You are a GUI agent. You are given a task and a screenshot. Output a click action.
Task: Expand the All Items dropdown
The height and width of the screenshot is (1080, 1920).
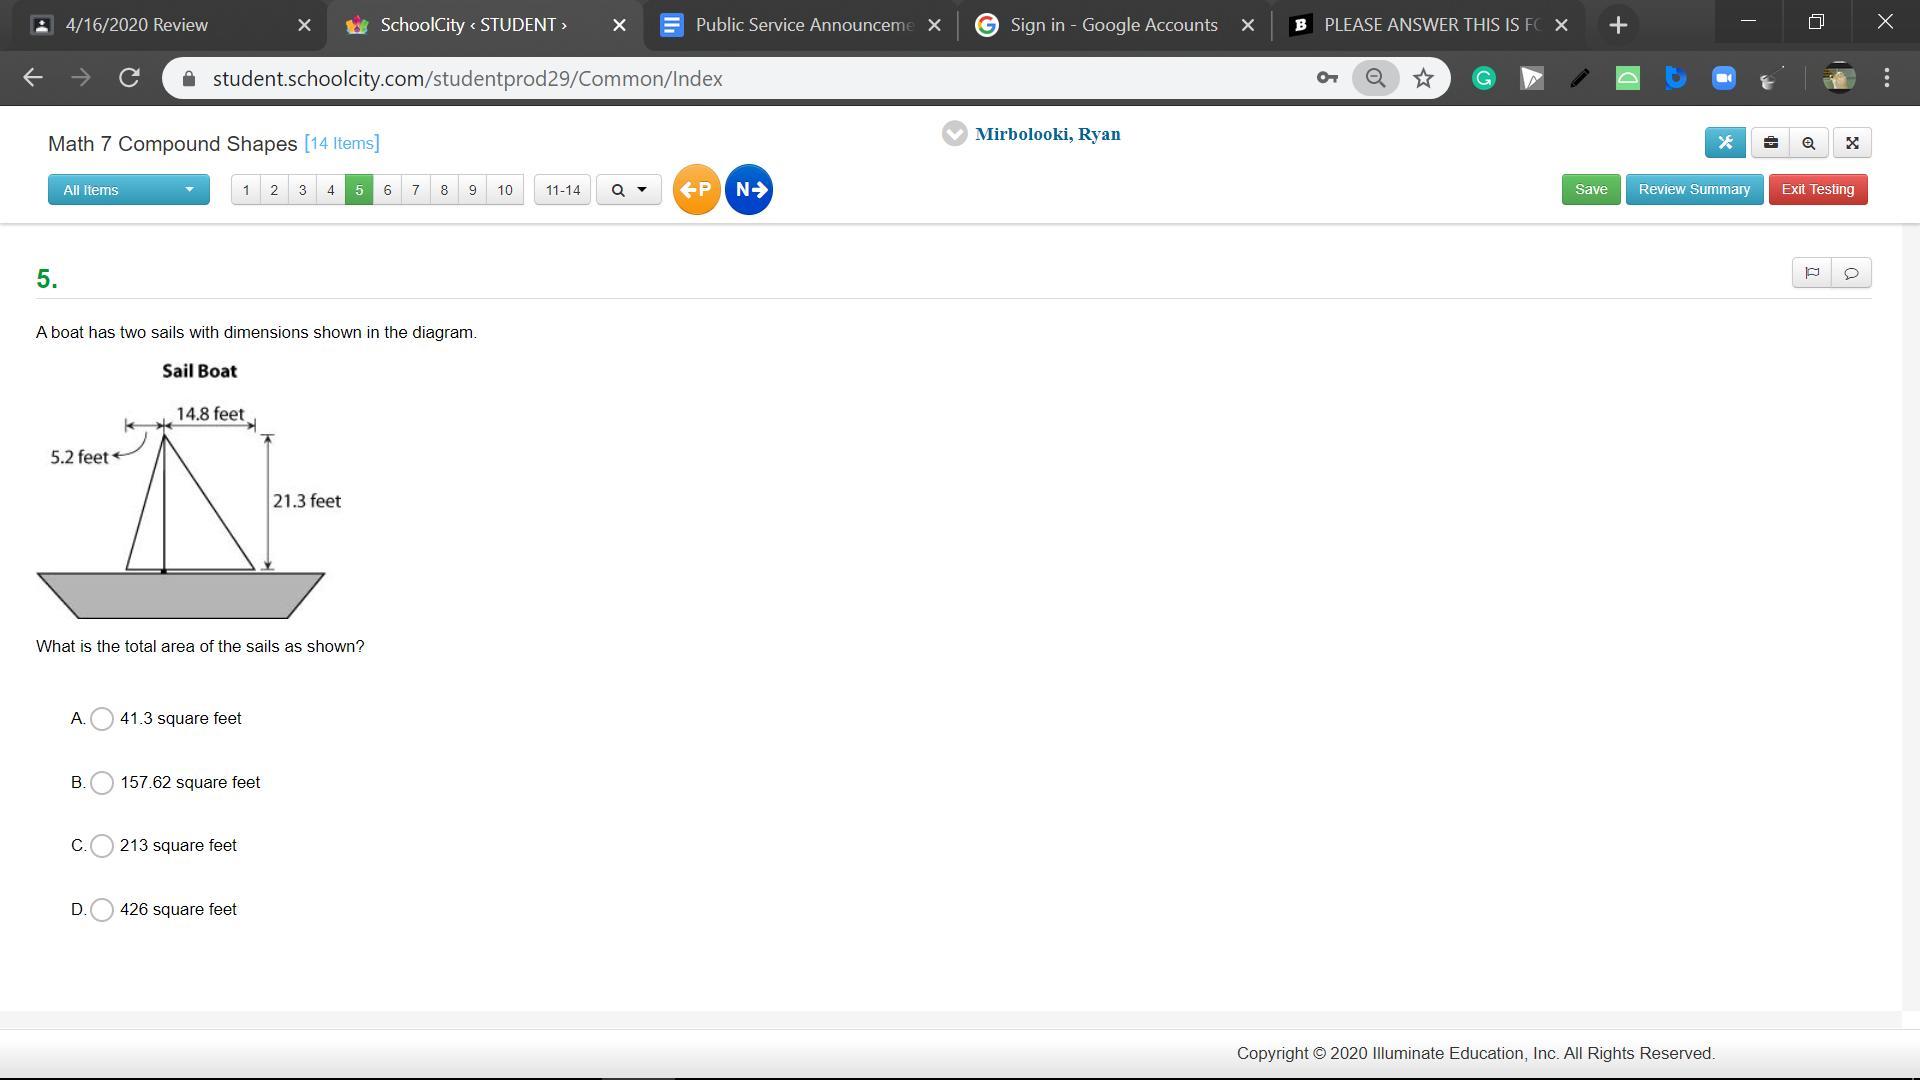128,190
